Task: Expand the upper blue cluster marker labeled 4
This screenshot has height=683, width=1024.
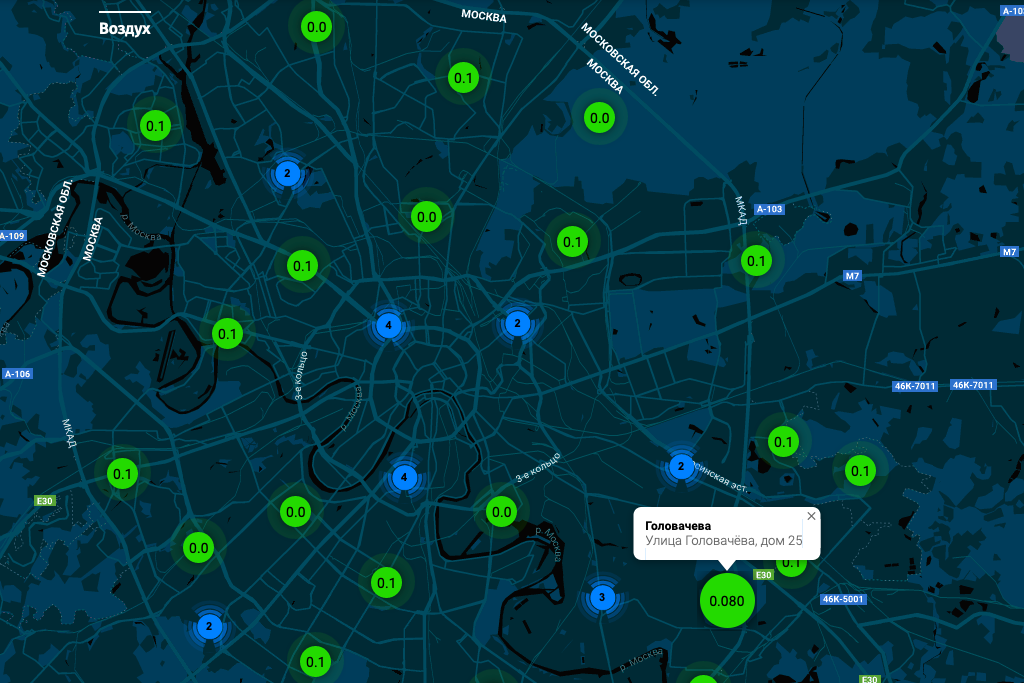Action: 389,325
